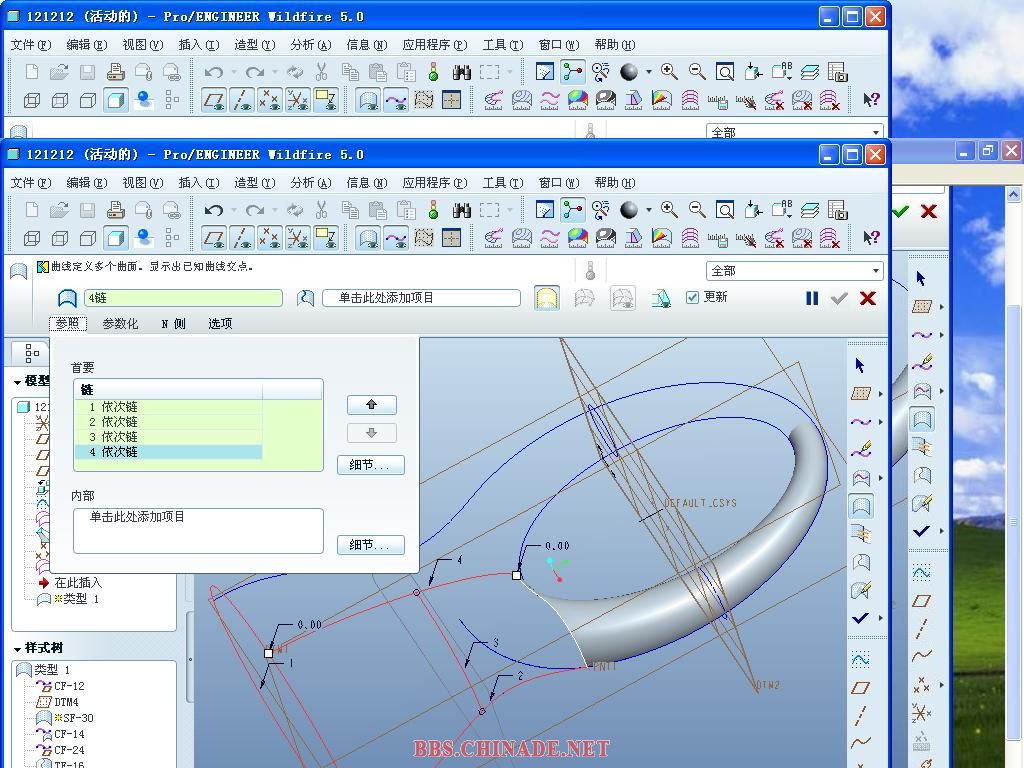
Task: Open 文件(F) menu in front window
Action: (31, 183)
